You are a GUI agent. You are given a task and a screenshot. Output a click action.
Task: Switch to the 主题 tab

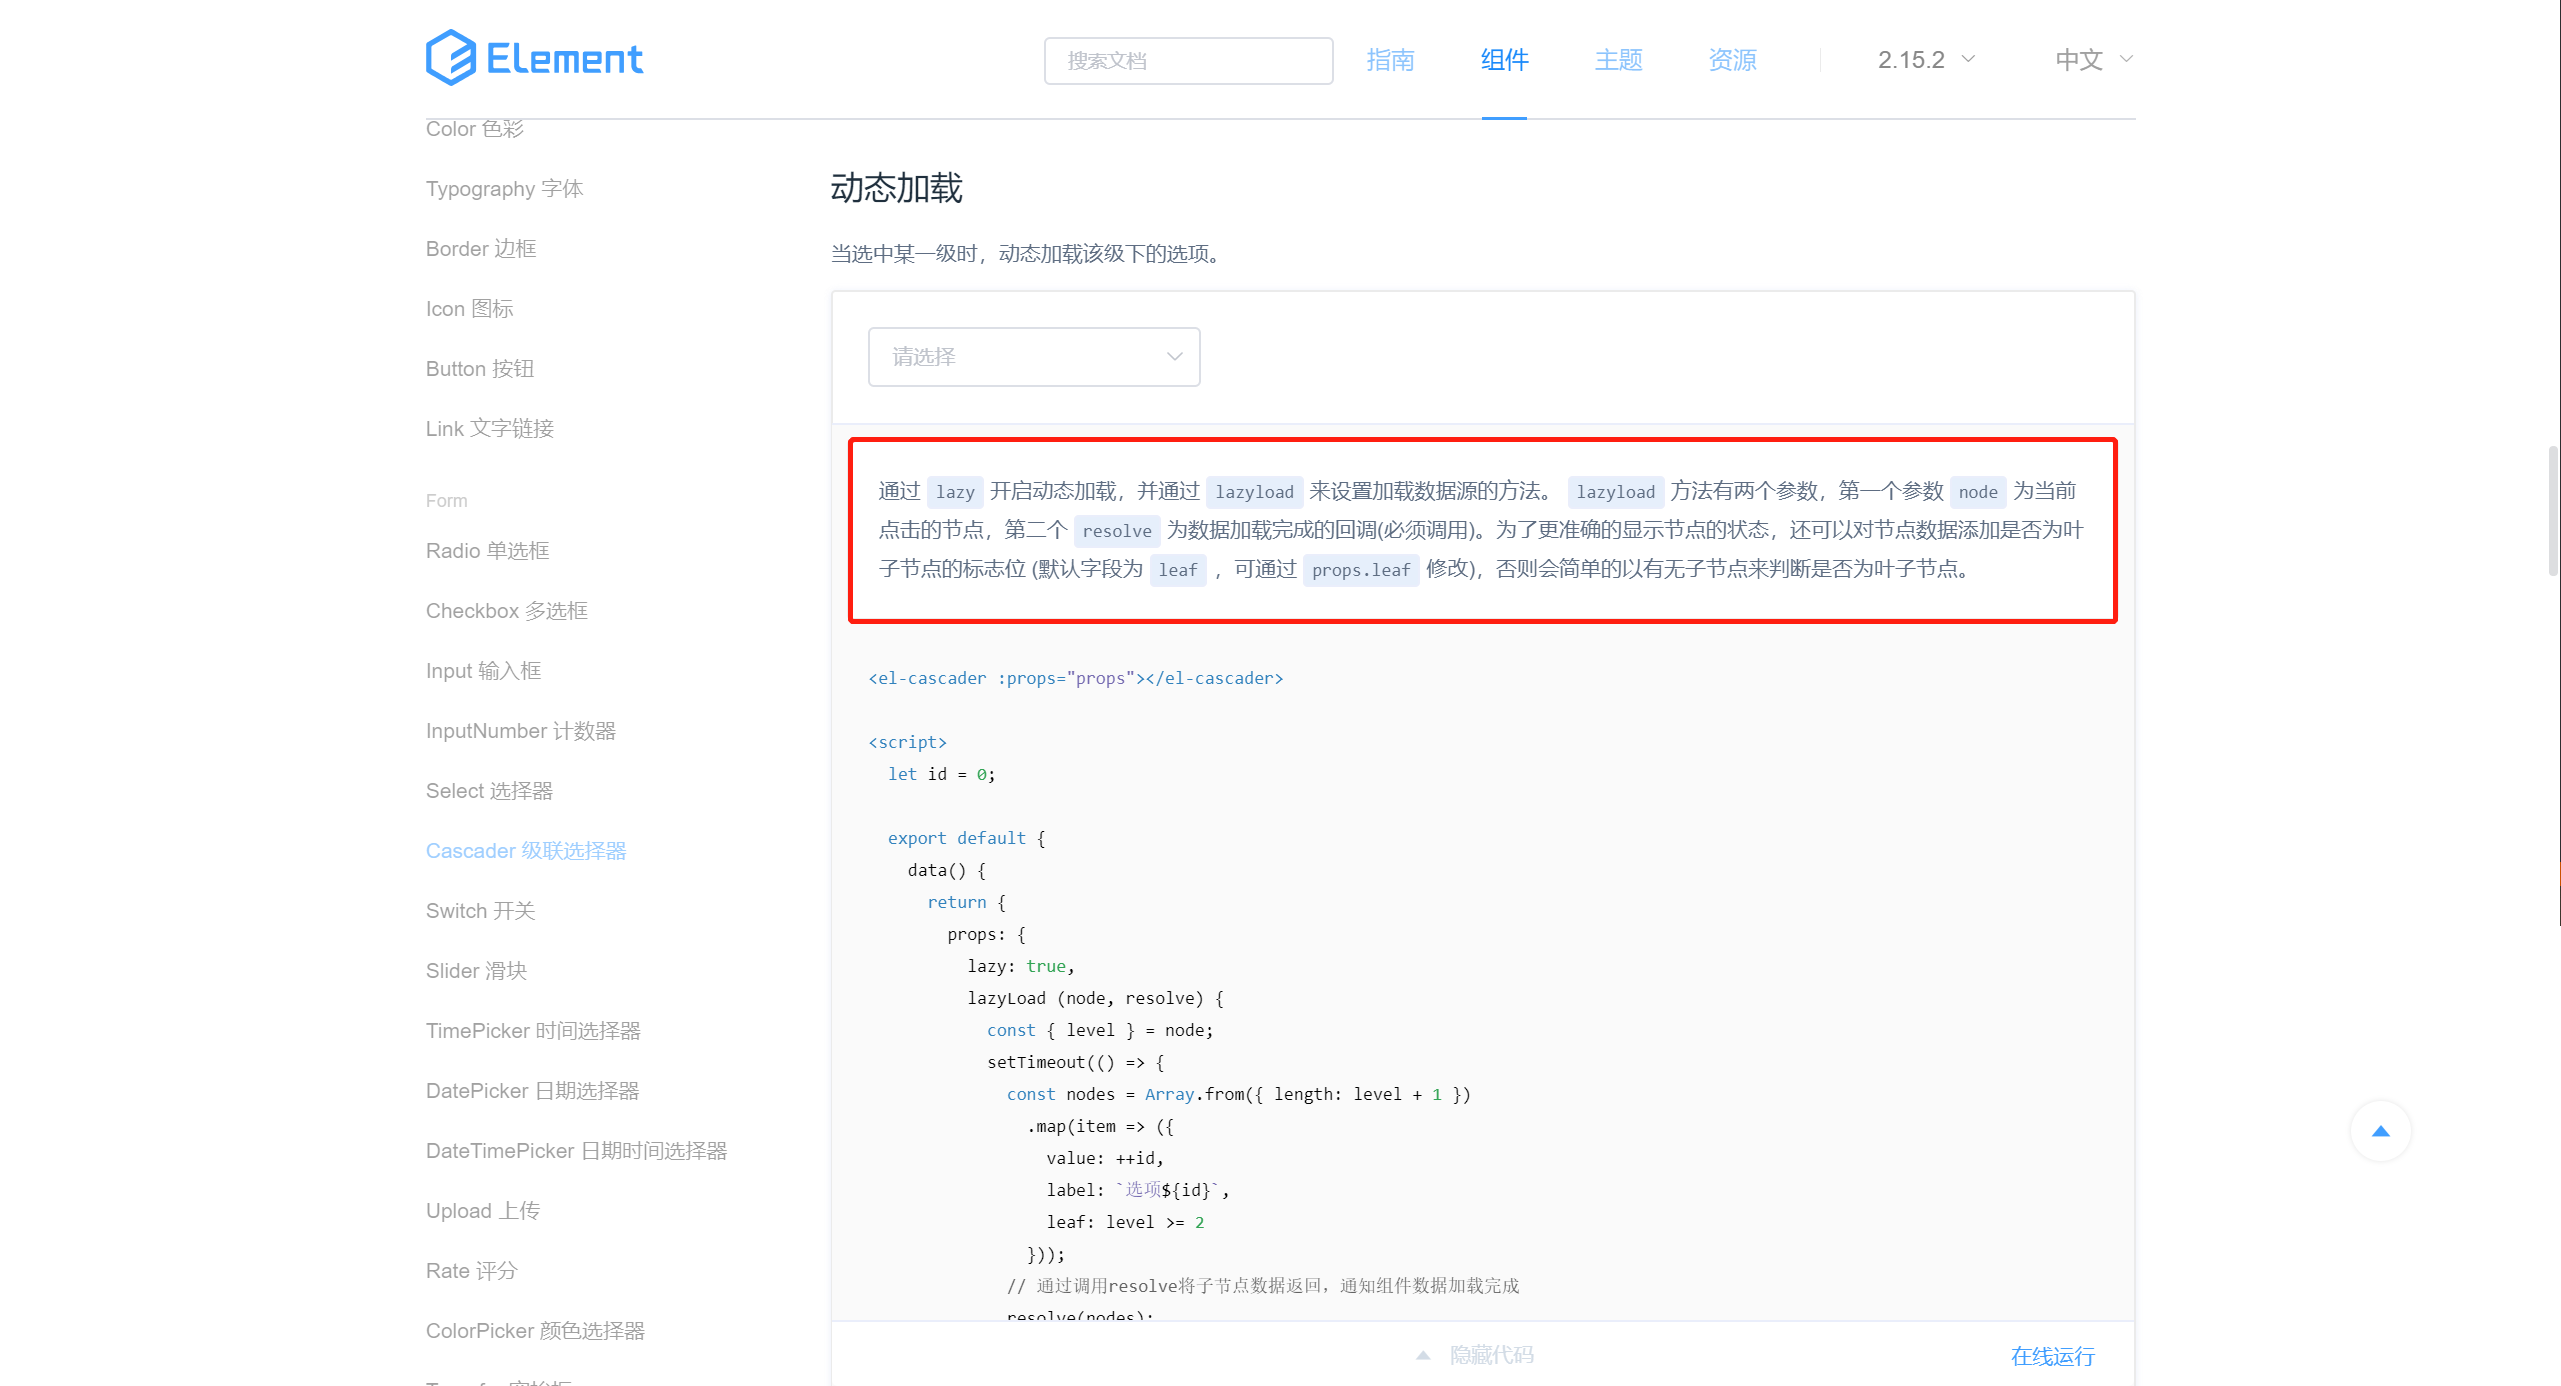pyautogui.click(x=1617, y=60)
